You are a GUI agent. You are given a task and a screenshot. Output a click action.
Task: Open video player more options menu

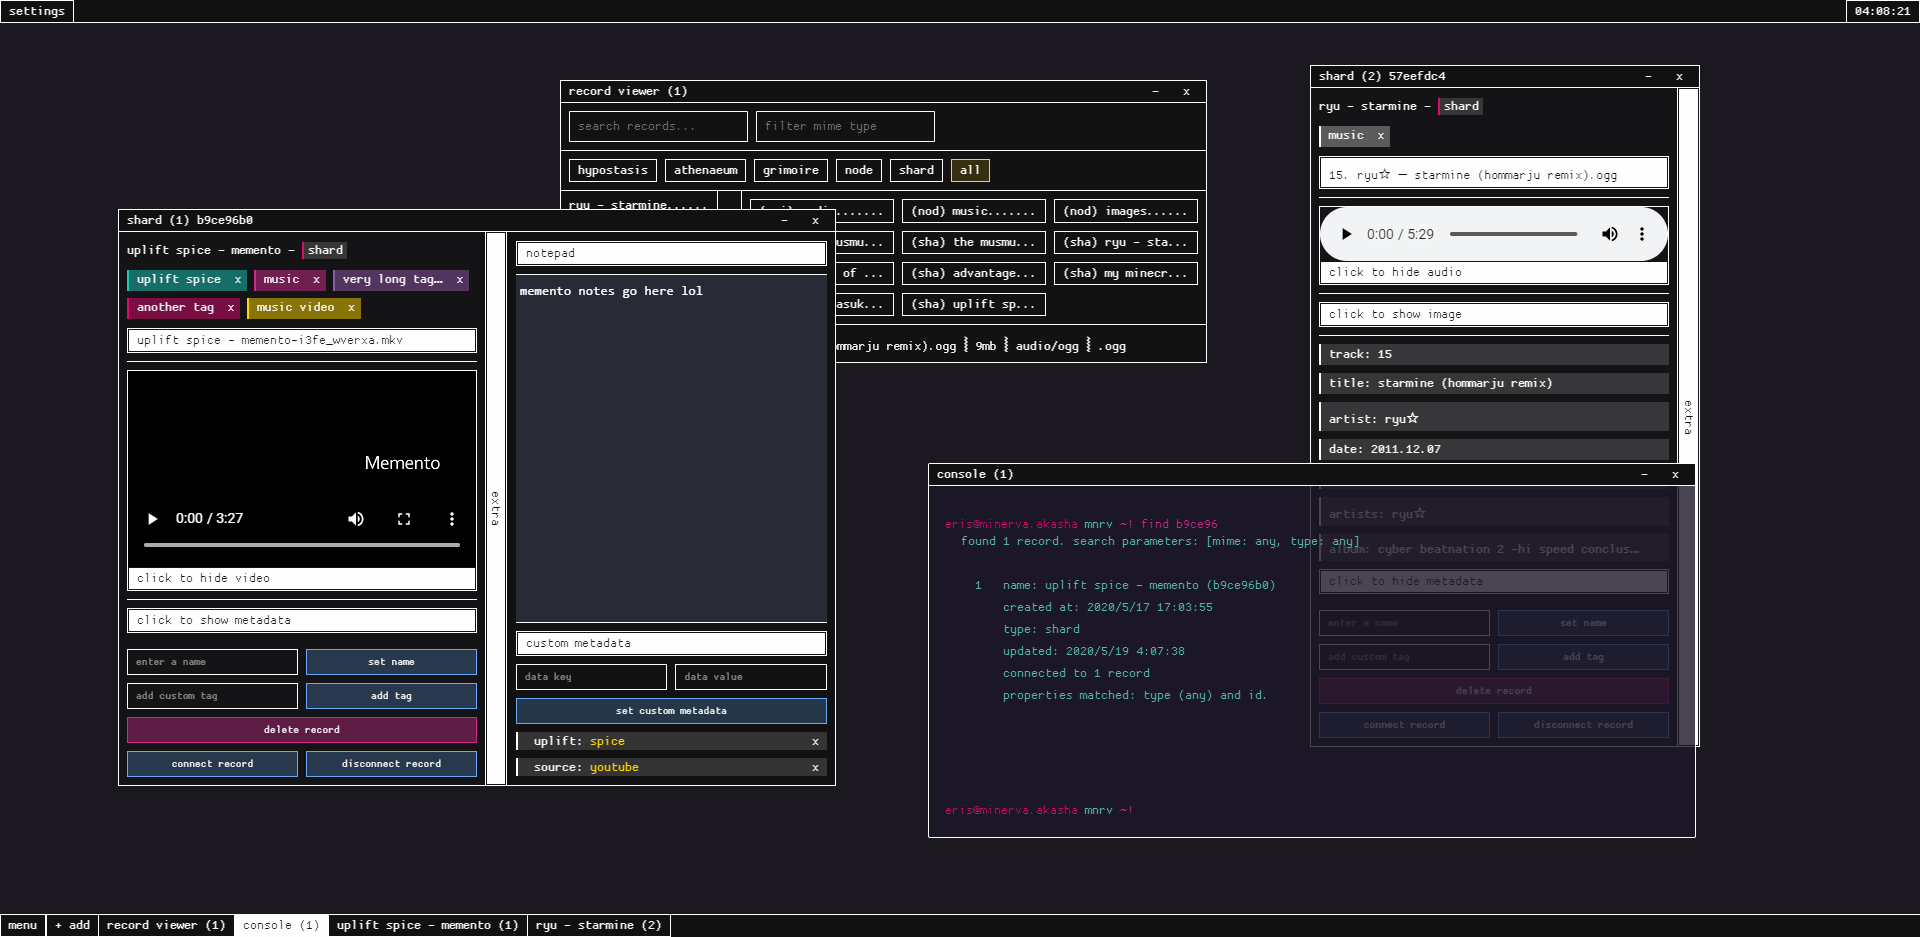(x=452, y=519)
